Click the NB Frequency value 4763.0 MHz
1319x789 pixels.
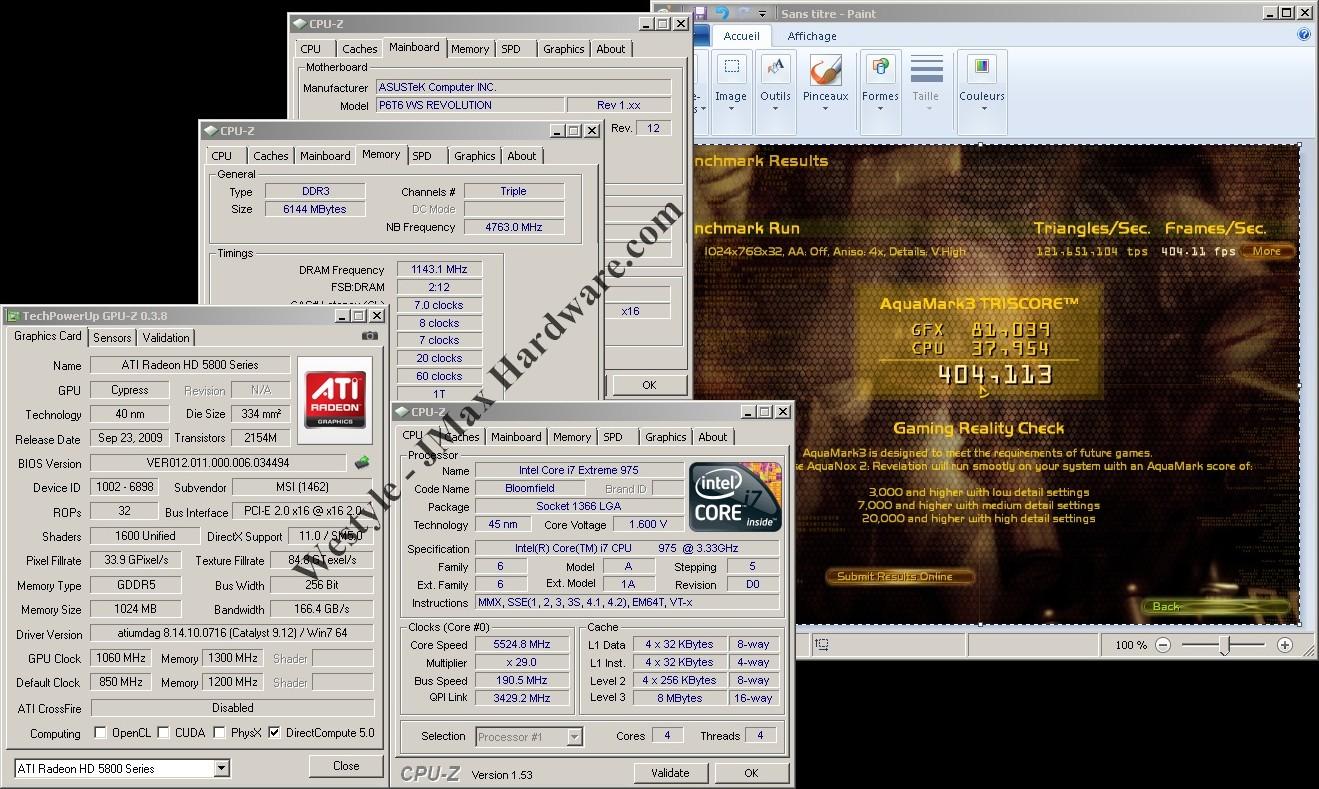click(x=514, y=227)
